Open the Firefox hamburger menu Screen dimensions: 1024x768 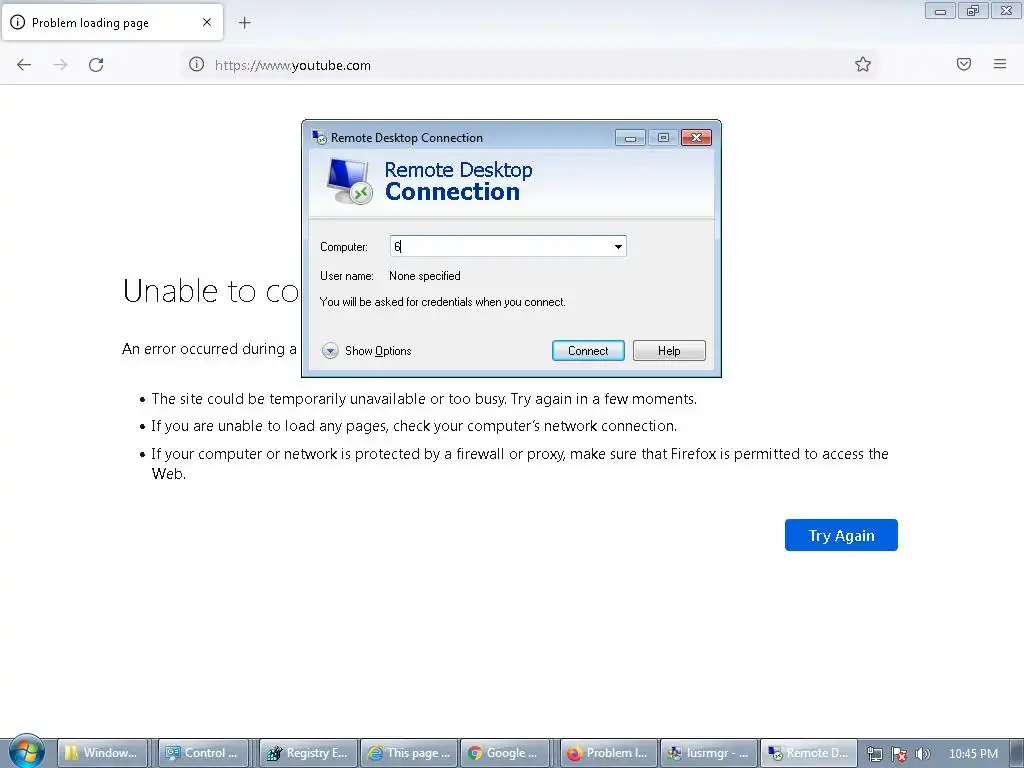(1000, 64)
